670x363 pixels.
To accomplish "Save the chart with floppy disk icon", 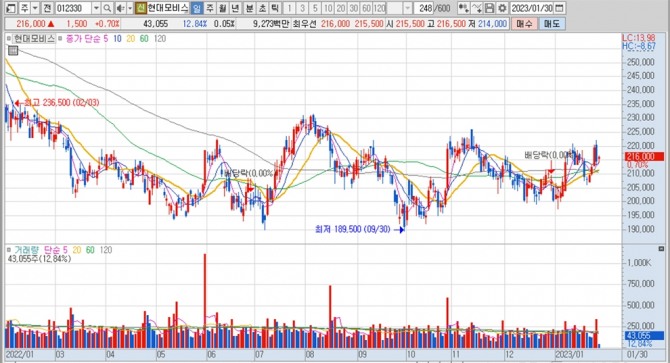I will coord(490,8).
